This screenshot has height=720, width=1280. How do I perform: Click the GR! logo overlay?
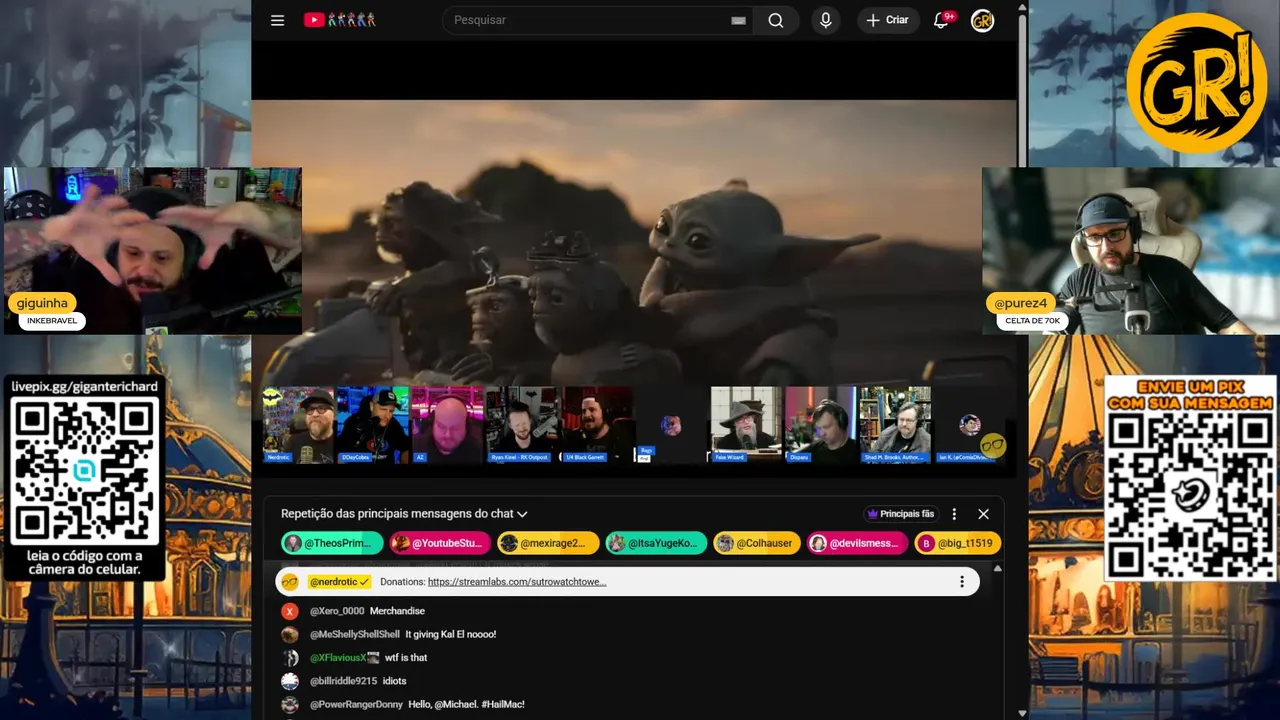(1196, 83)
